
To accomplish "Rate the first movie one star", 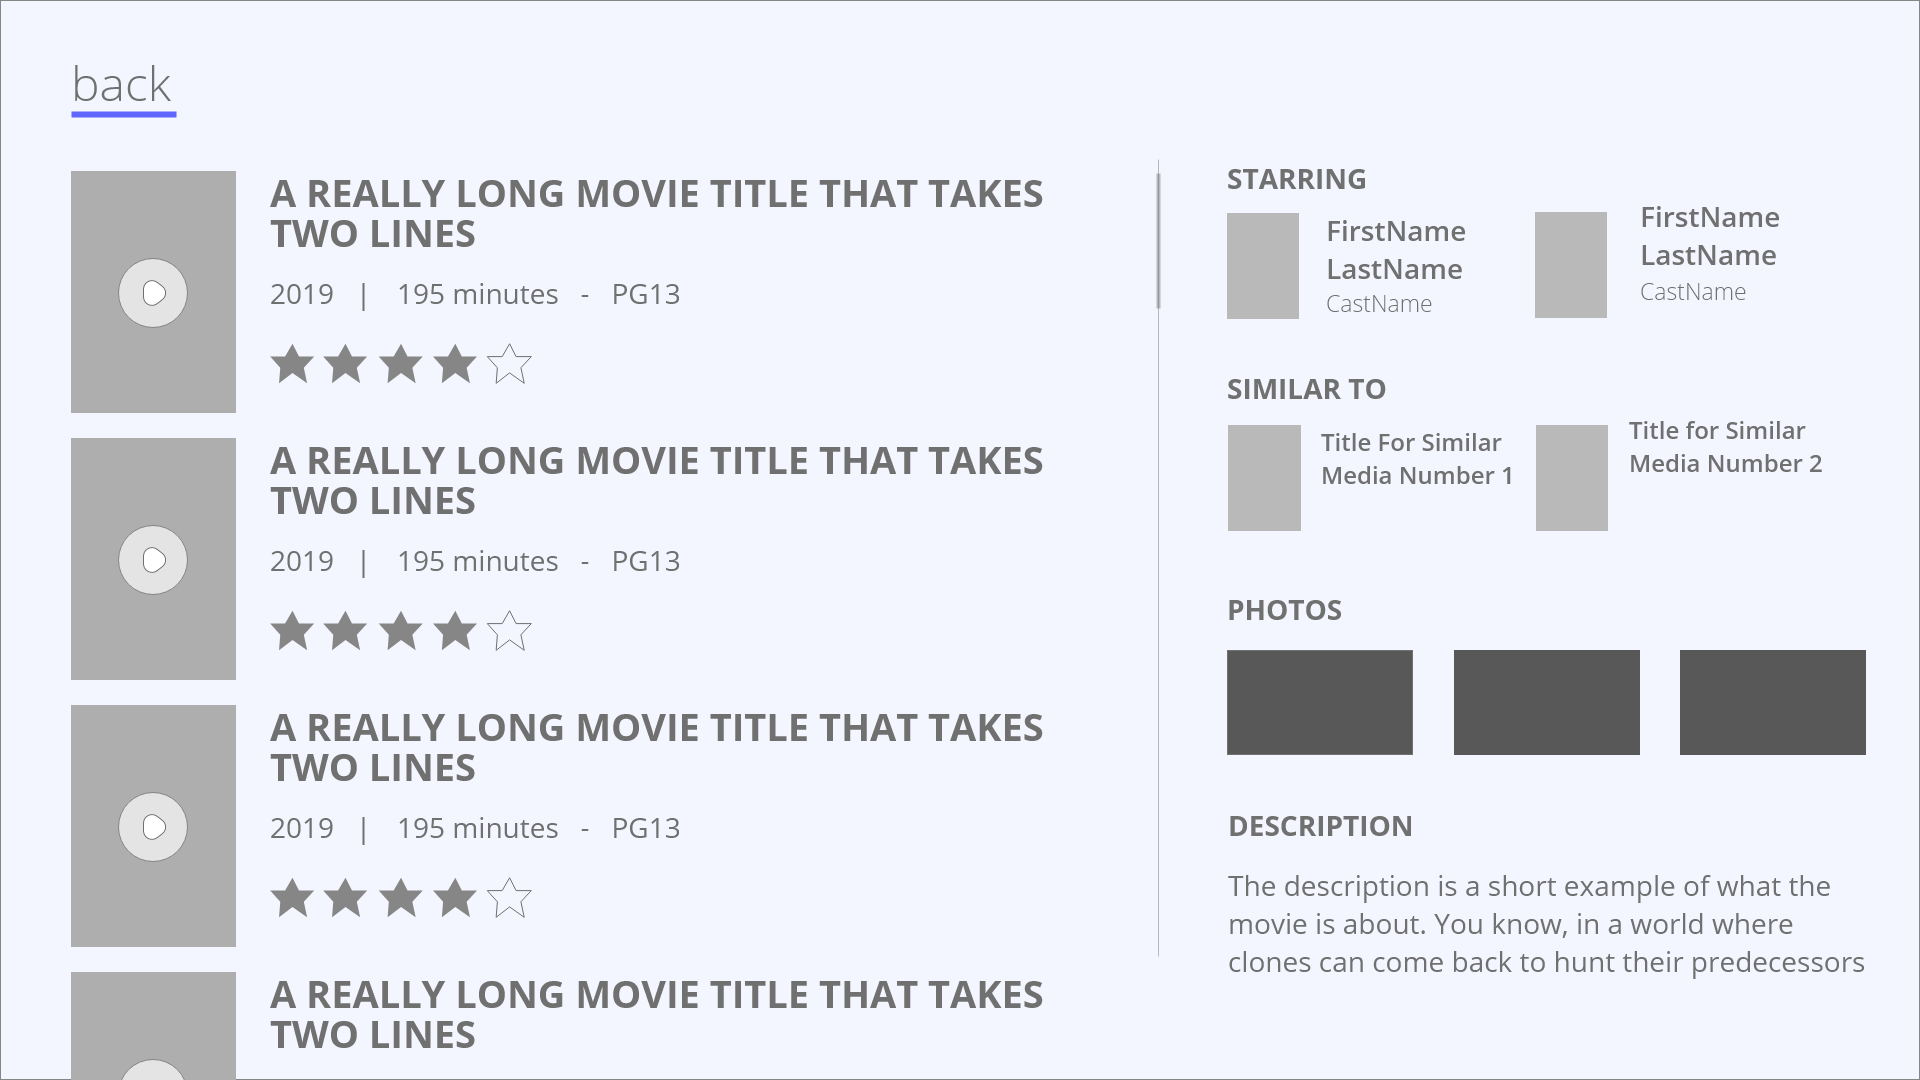I will point(292,364).
